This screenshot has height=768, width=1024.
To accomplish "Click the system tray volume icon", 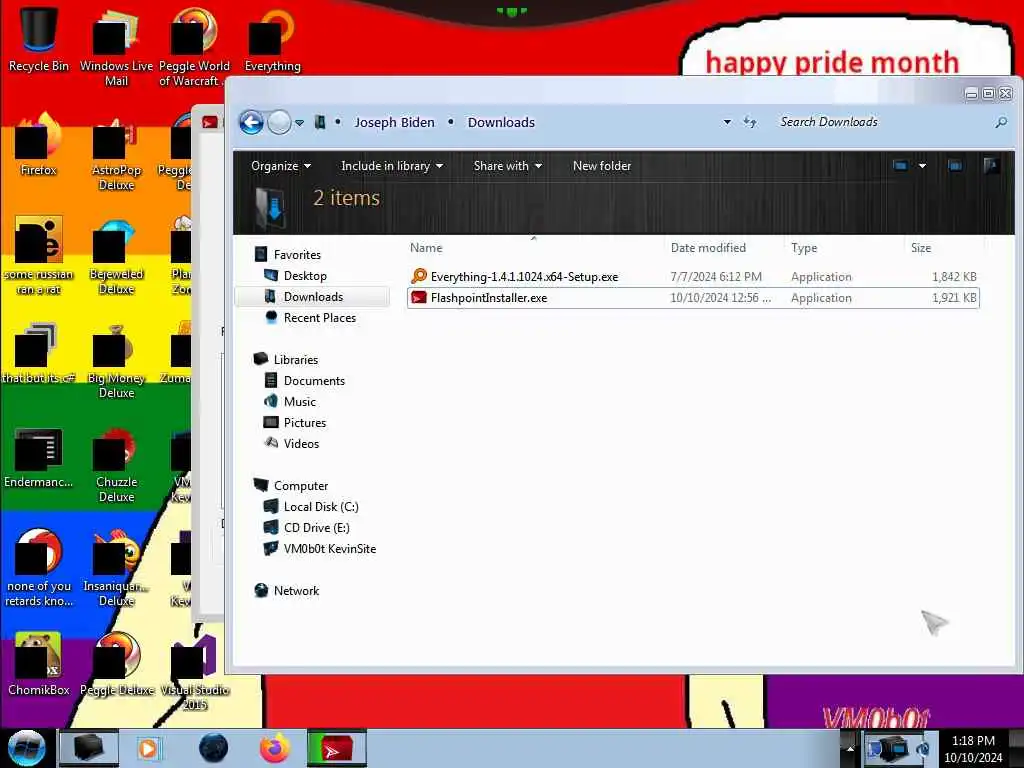I will (x=923, y=748).
